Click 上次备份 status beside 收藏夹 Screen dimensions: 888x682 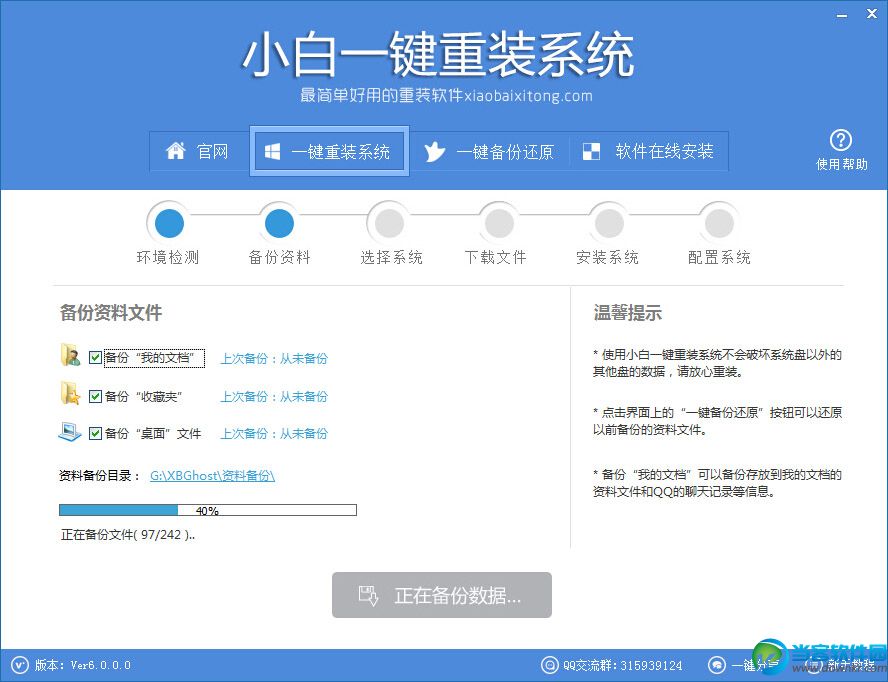tap(274, 396)
